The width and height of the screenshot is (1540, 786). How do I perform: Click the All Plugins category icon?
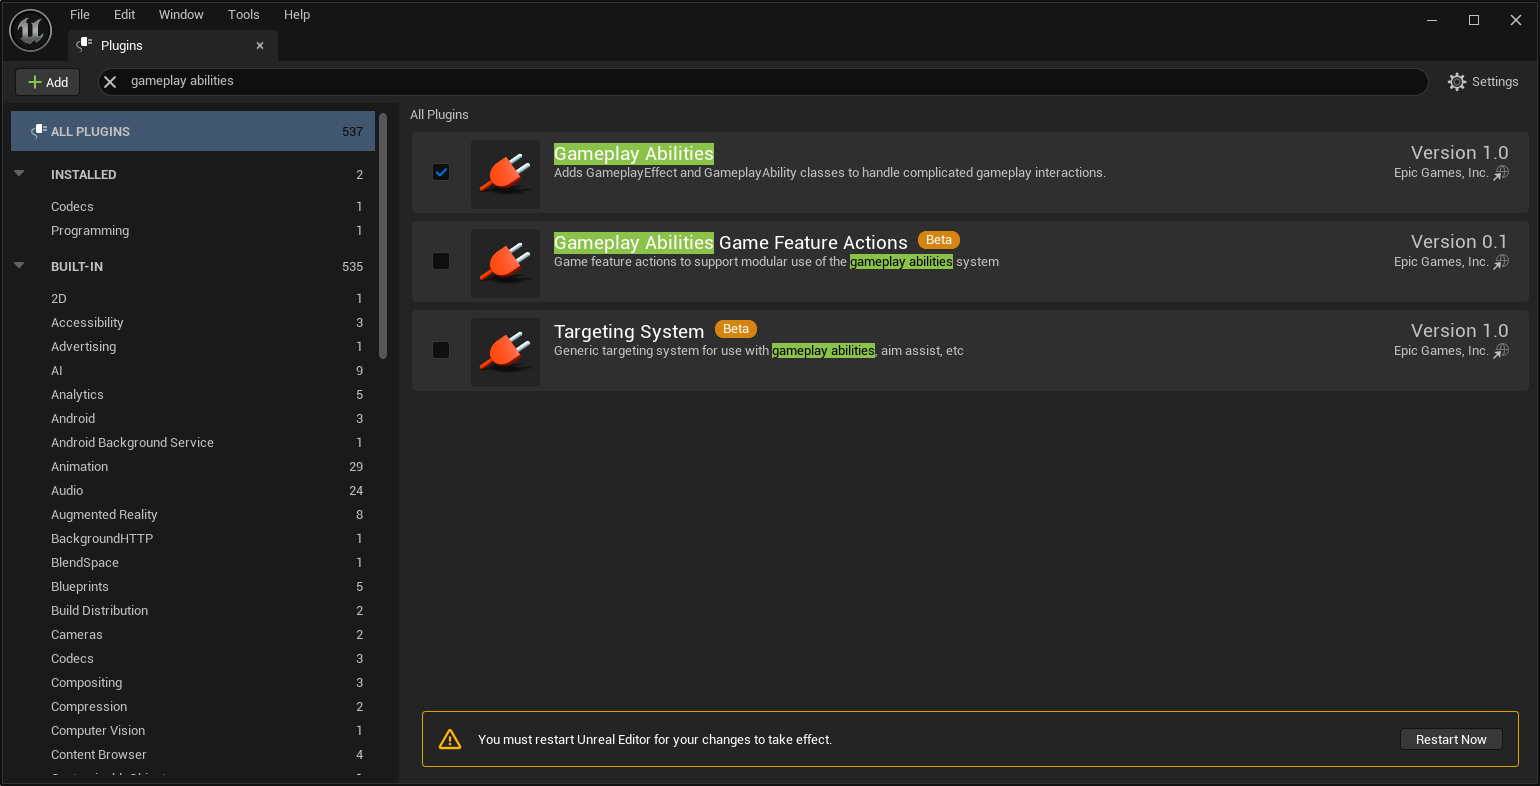(x=39, y=131)
